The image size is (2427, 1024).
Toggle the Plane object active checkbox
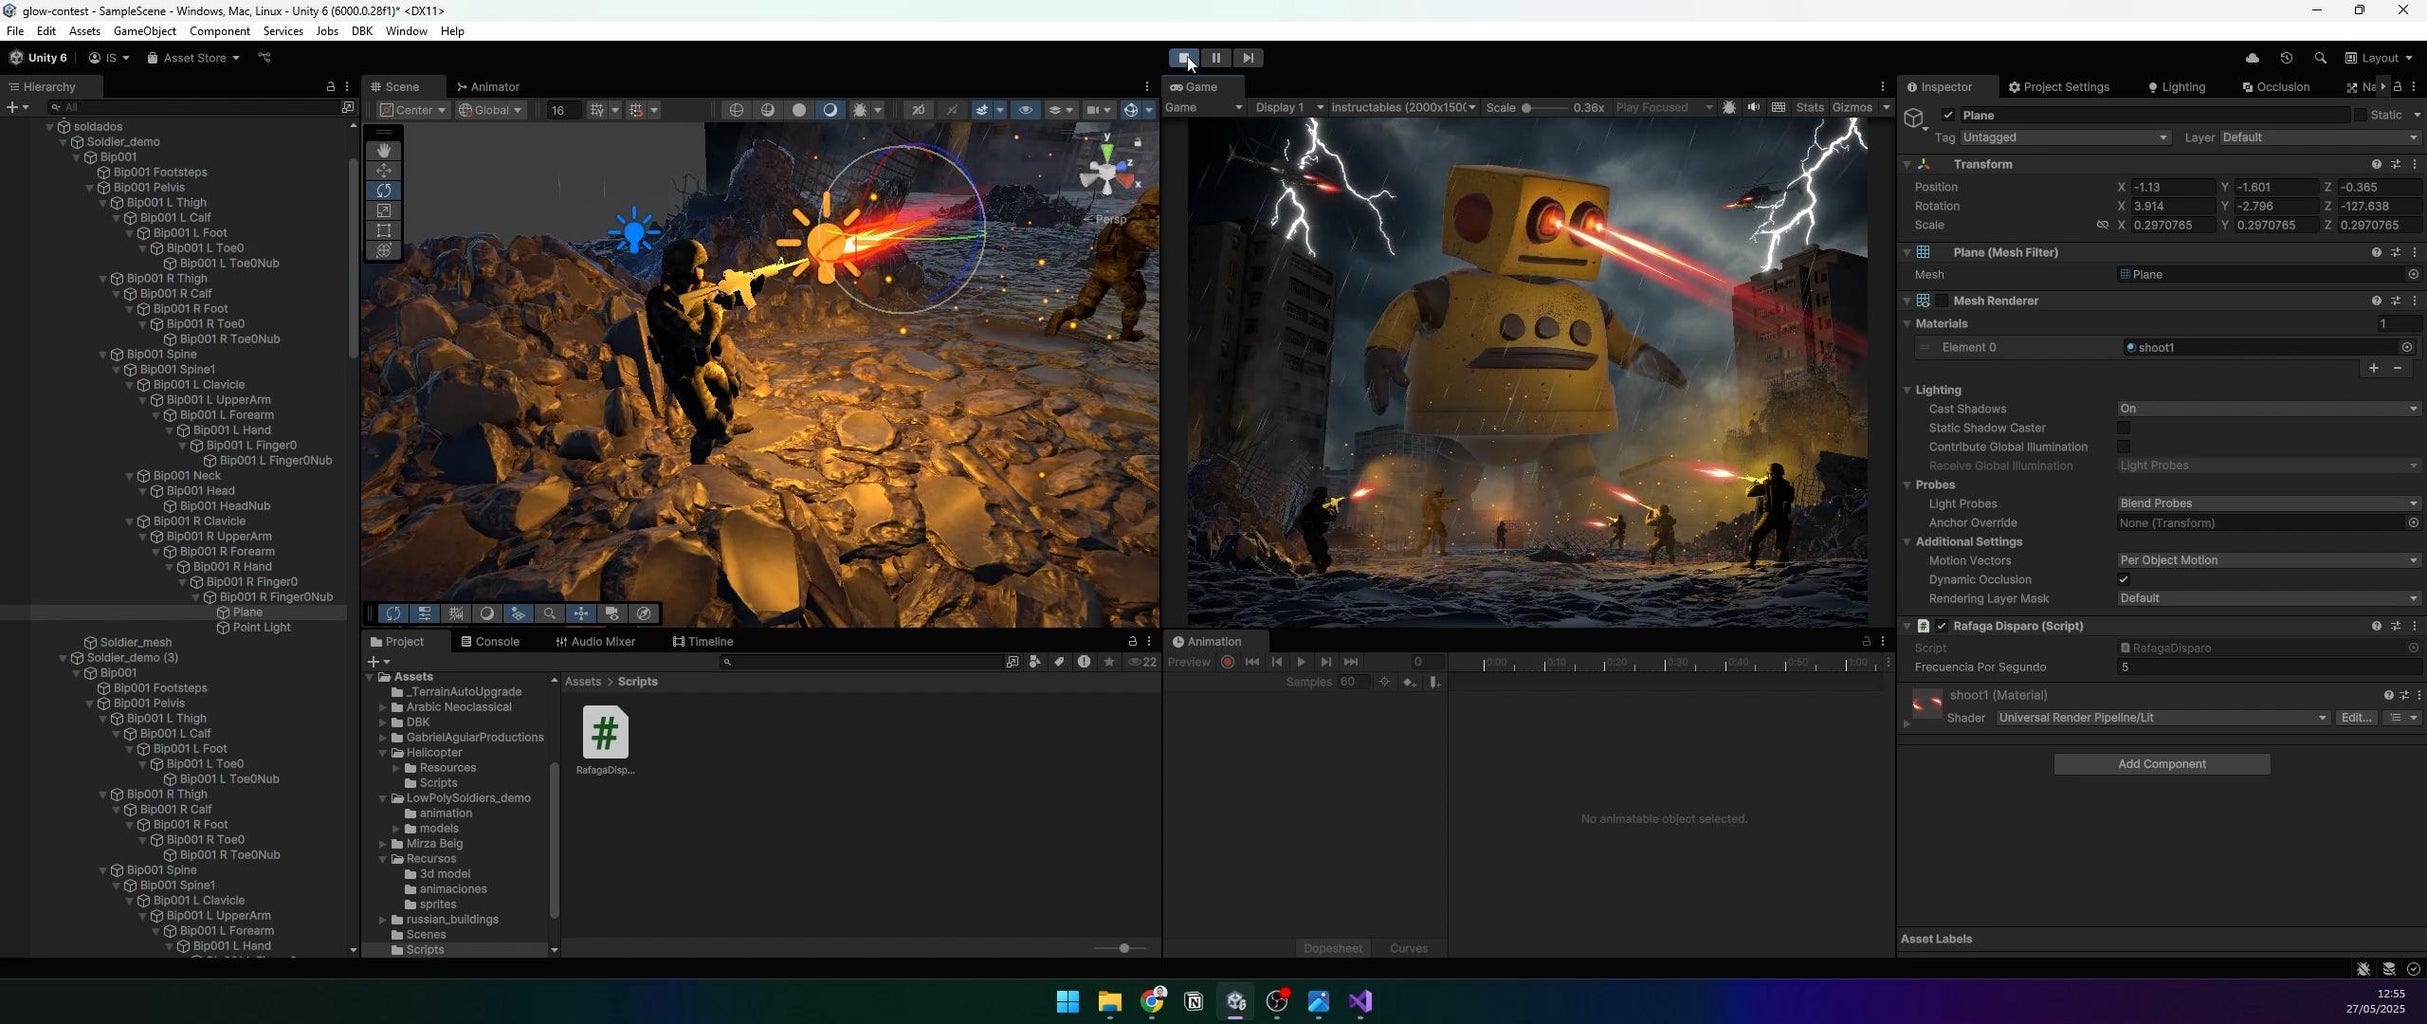tap(1948, 115)
